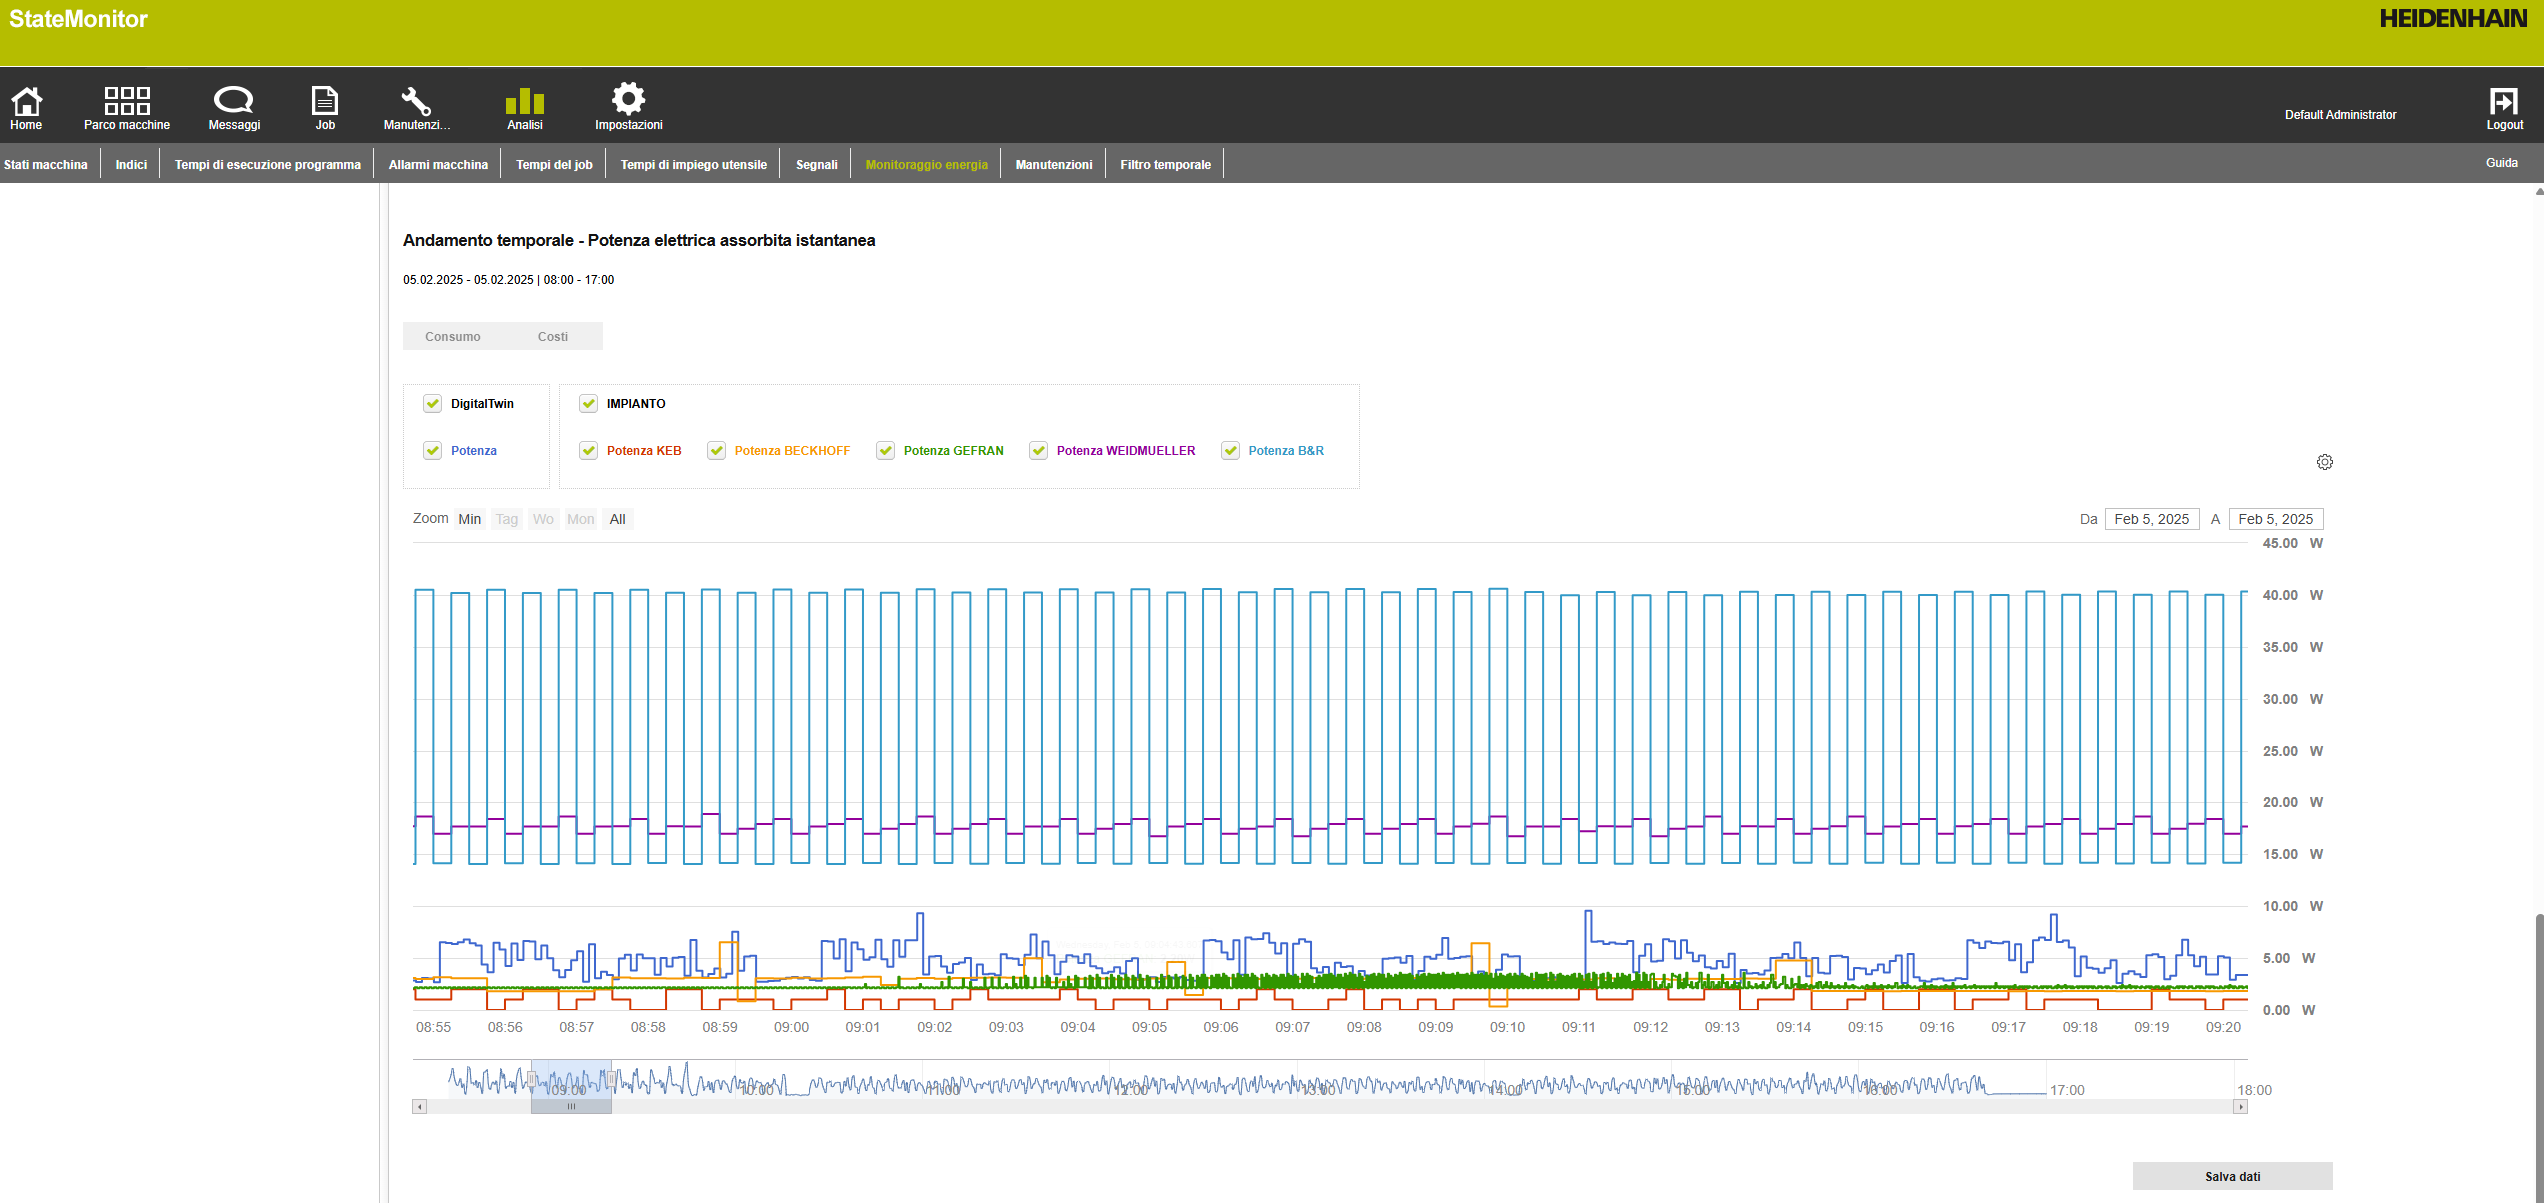Open the Filtro temporale tab

coord(1164,165)
